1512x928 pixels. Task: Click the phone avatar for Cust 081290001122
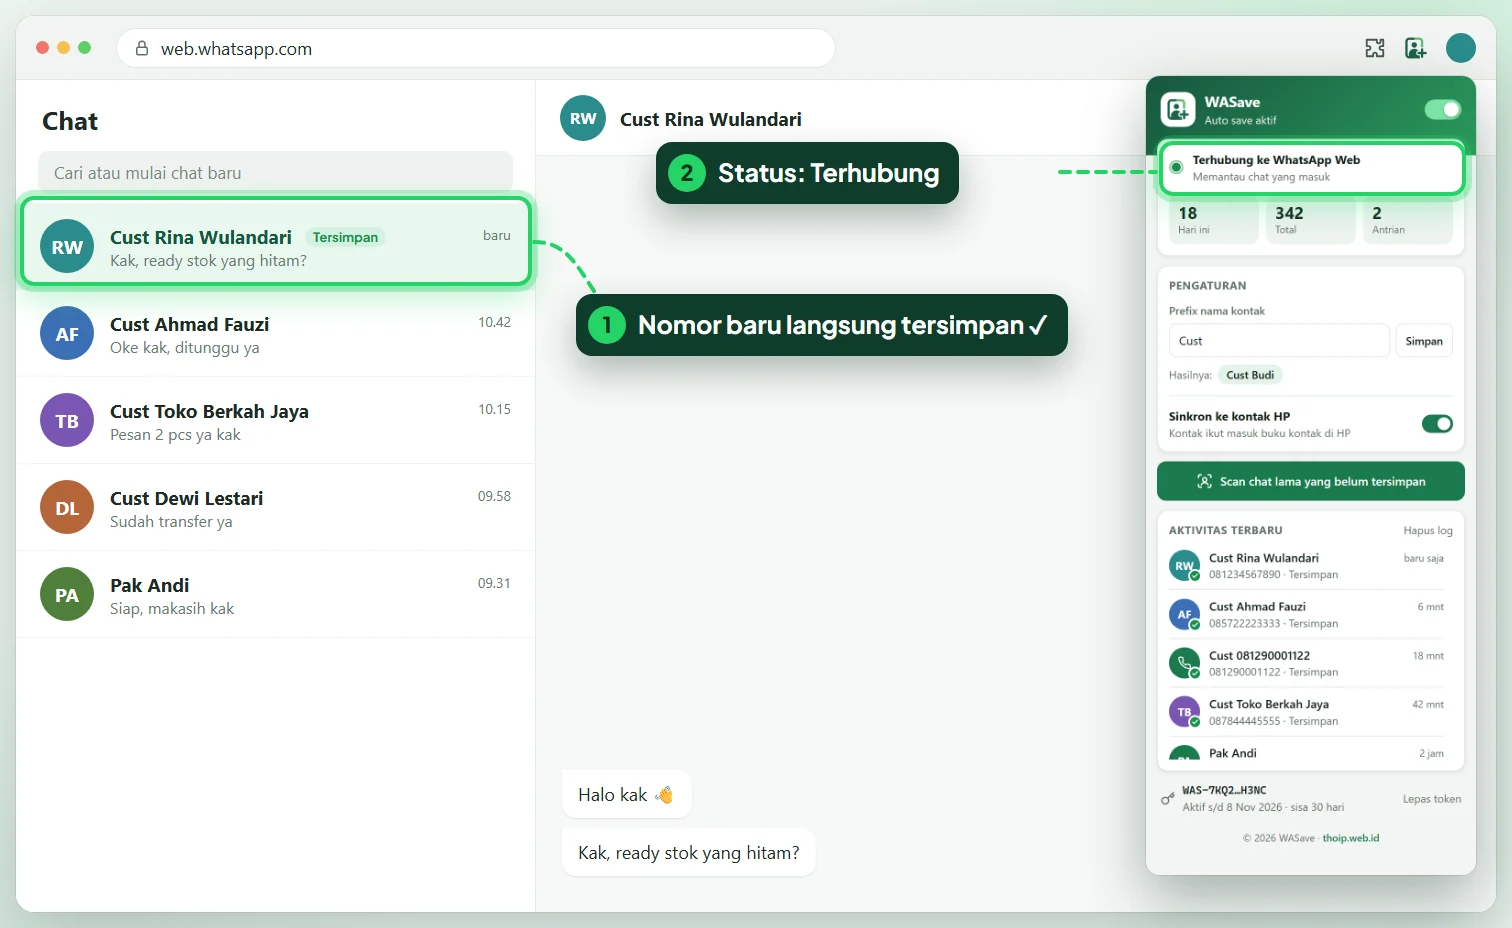(1184, 663)
